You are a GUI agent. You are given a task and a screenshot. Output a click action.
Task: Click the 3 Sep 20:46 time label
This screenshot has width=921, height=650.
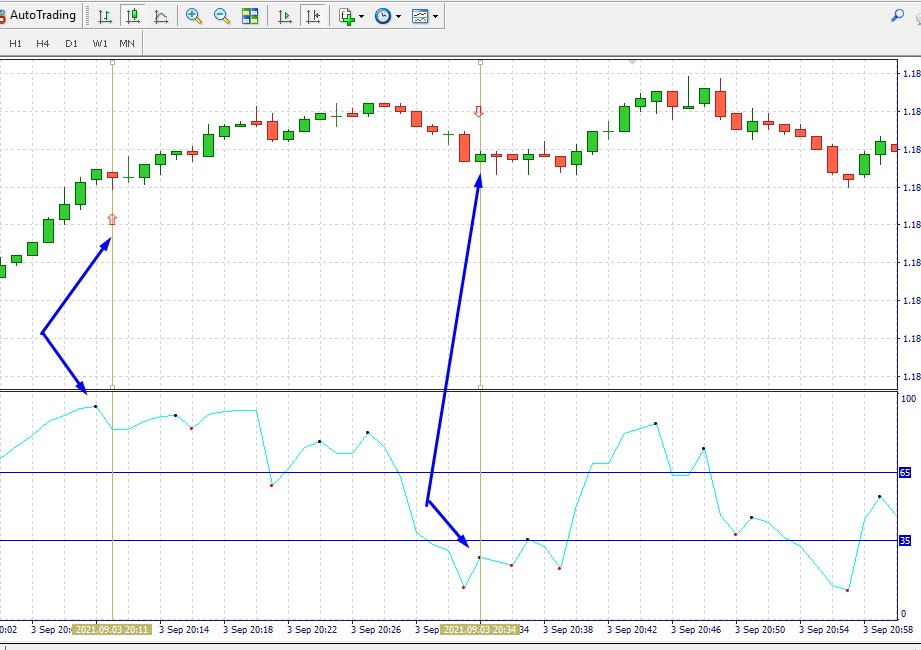(696, 629)
